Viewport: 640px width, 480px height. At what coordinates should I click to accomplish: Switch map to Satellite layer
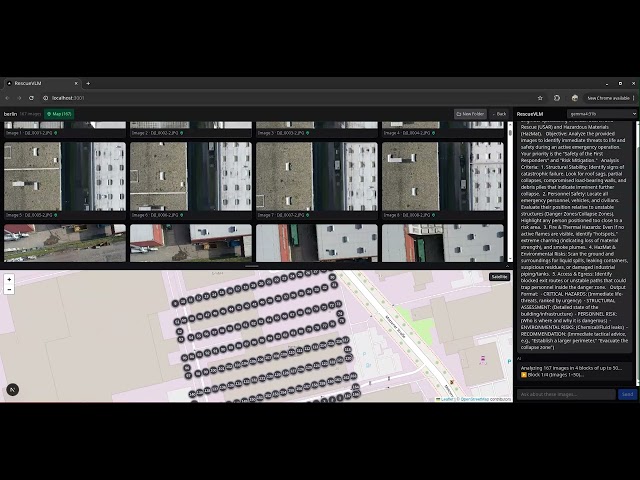coord(499,277)
